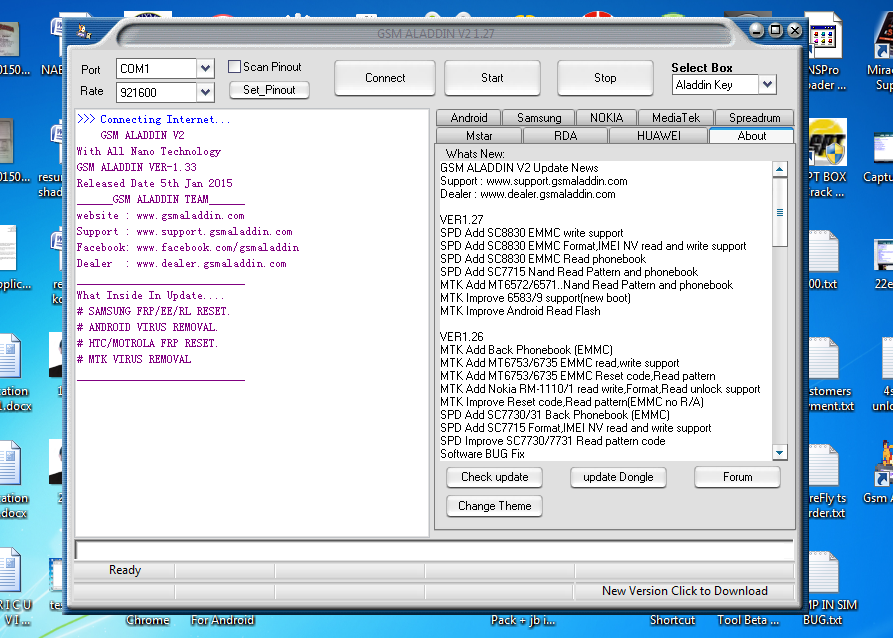Switch to the Samsung tab
Viewport: 893px width, 638px height.
tap(539, 118)
